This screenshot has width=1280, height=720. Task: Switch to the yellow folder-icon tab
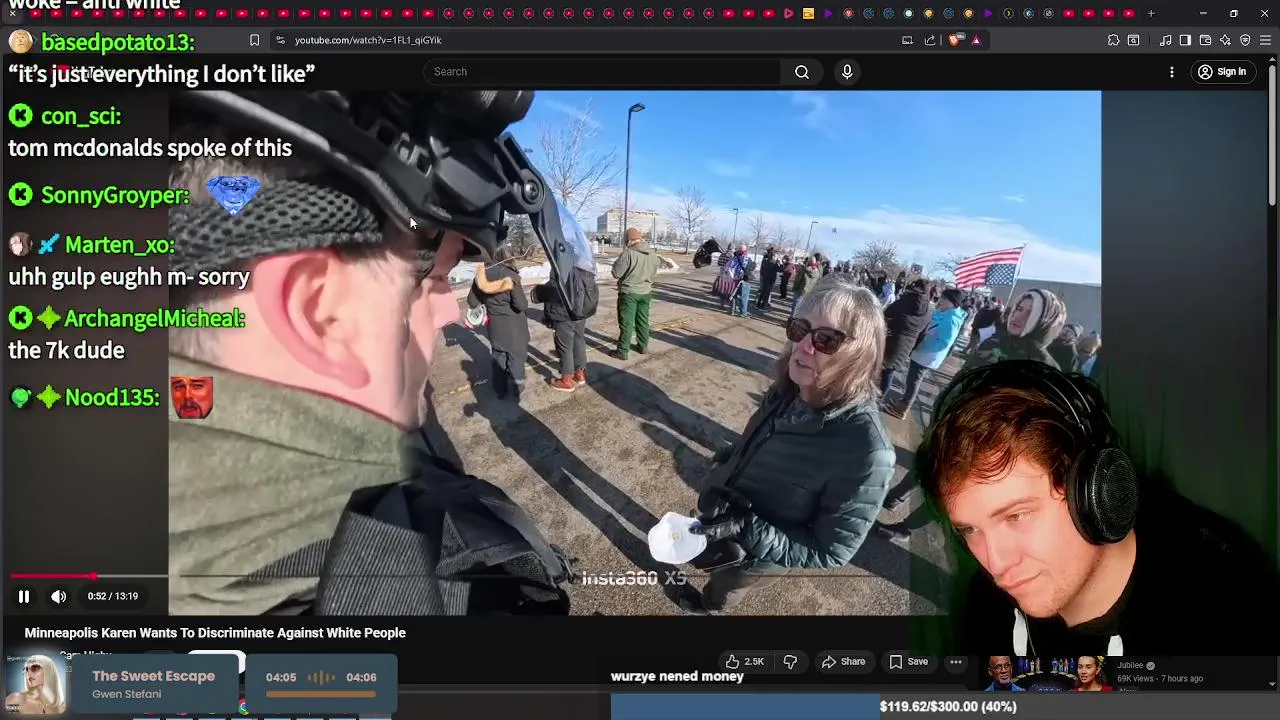coord(808,13)
